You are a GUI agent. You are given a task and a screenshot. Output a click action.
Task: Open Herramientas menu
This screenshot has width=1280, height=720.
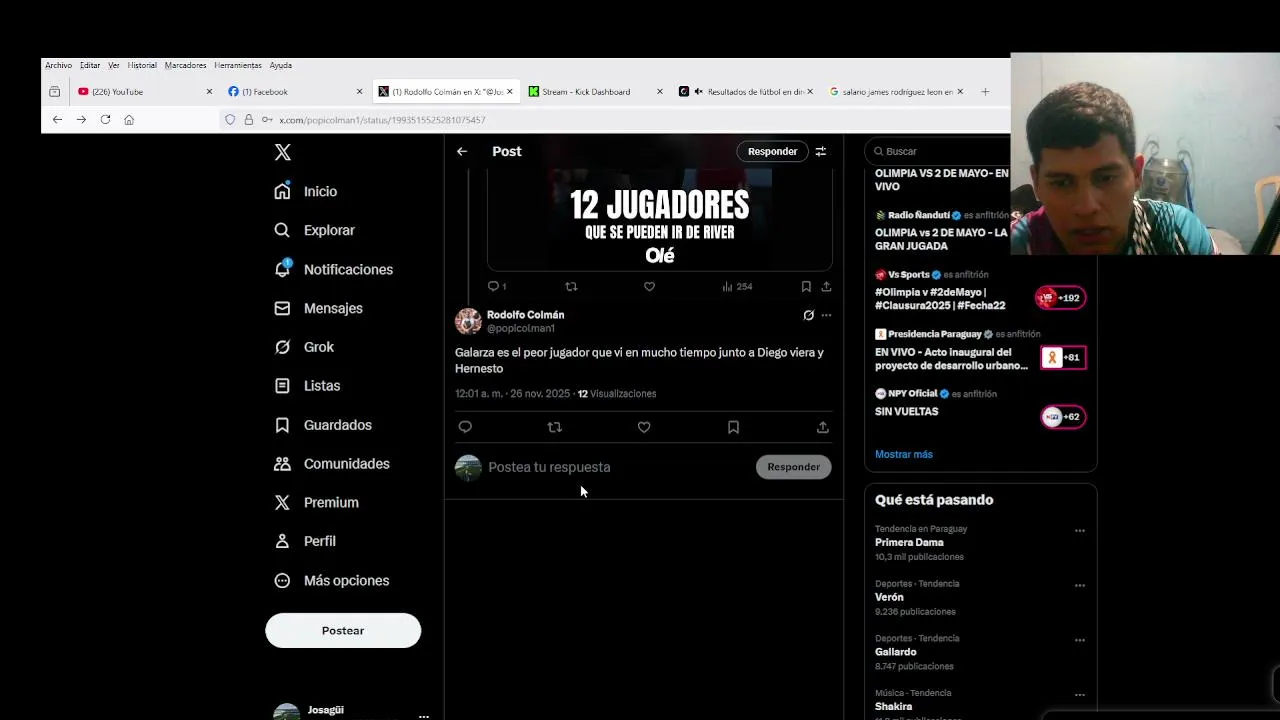click(x=238, y=65)
